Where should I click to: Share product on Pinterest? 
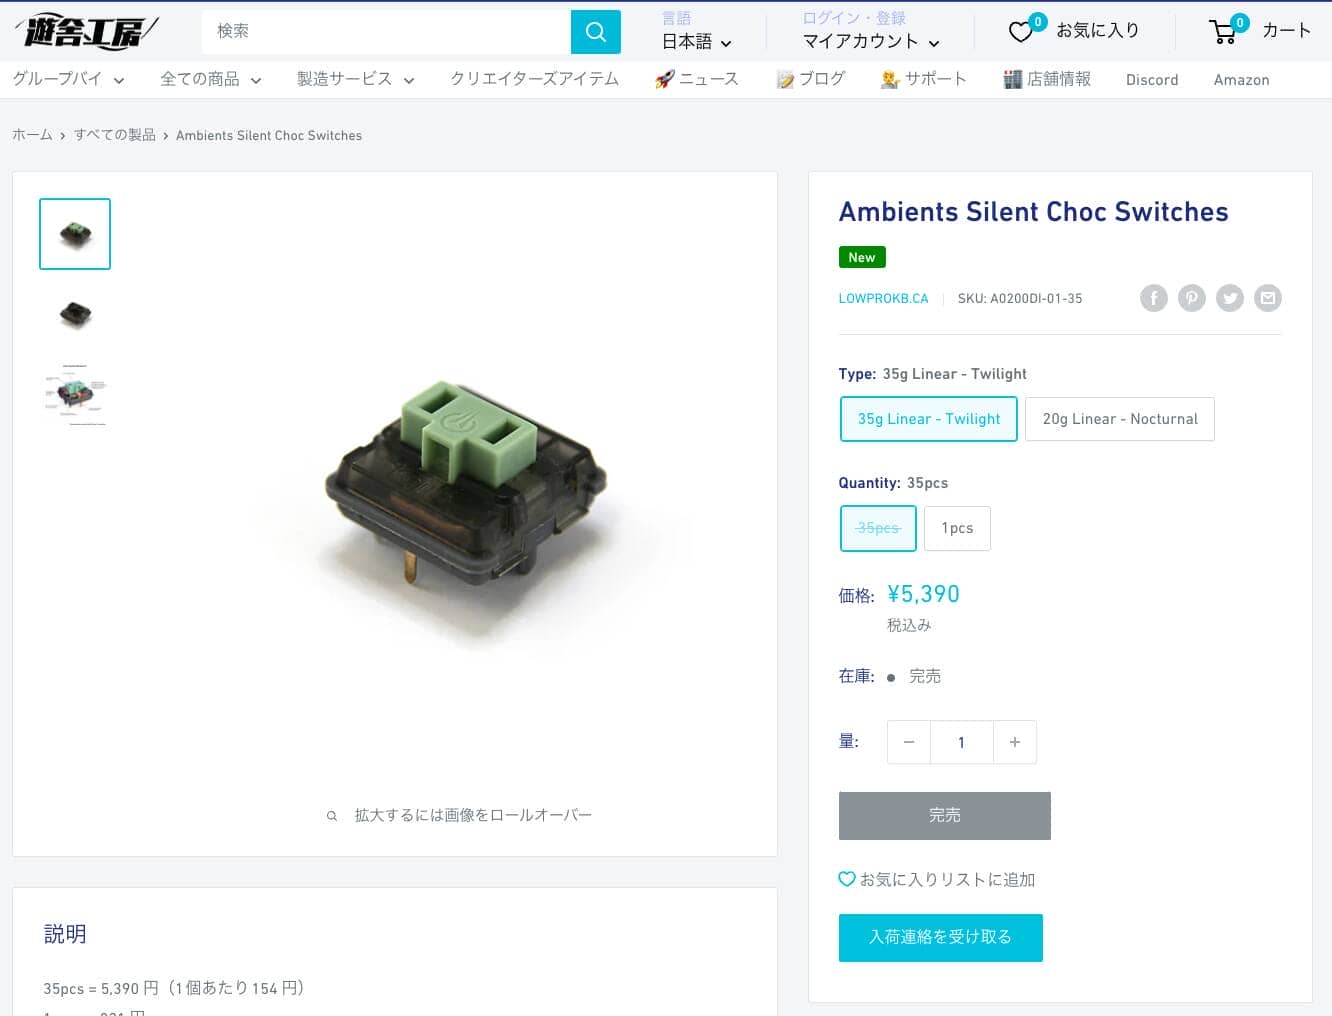click(x=1192, y=298)
